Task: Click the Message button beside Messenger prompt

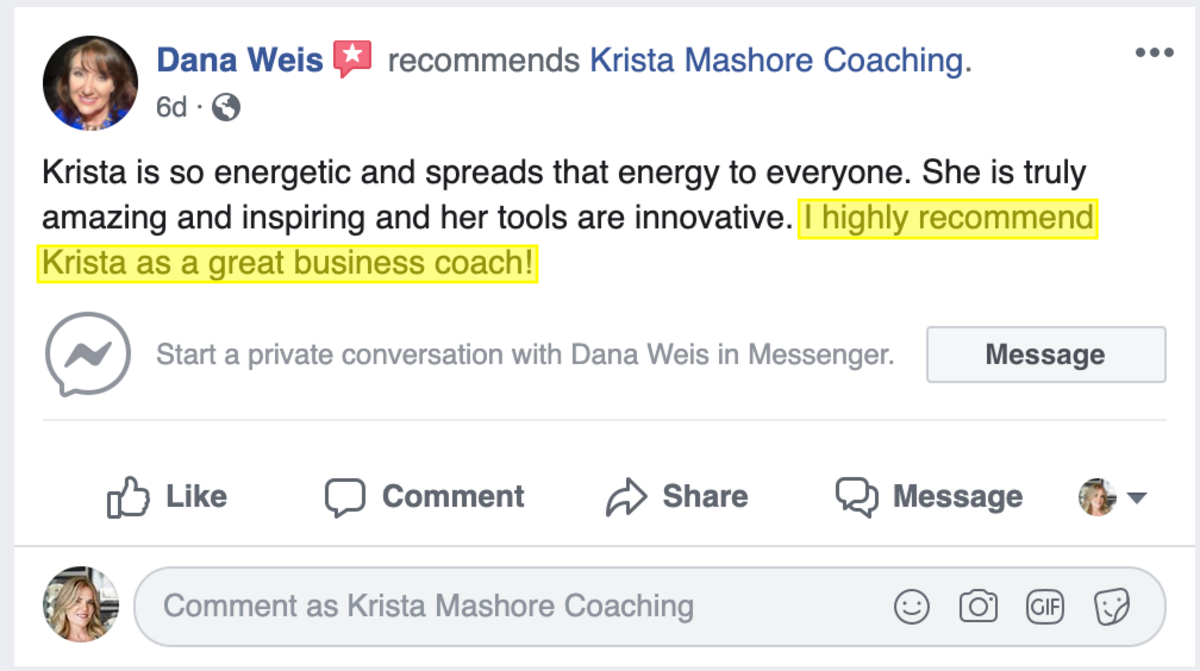Action: (x=1046, y=354)
